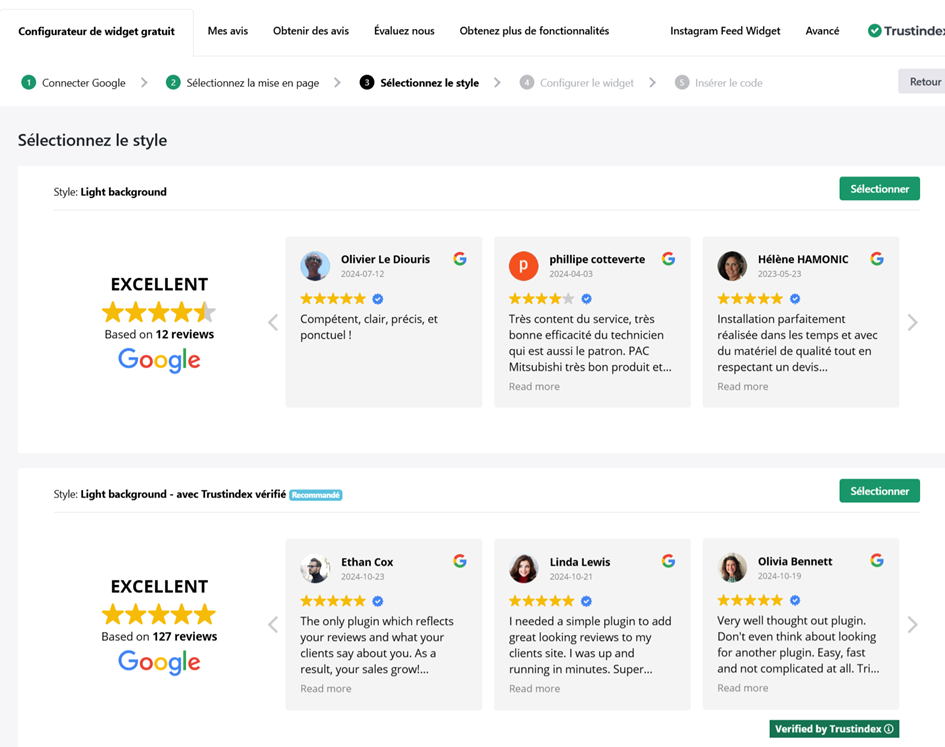Click phillipe cotteverte four-star rating
Image resolution: width=945 pixels, height=747 pixels.
point(541,299)
